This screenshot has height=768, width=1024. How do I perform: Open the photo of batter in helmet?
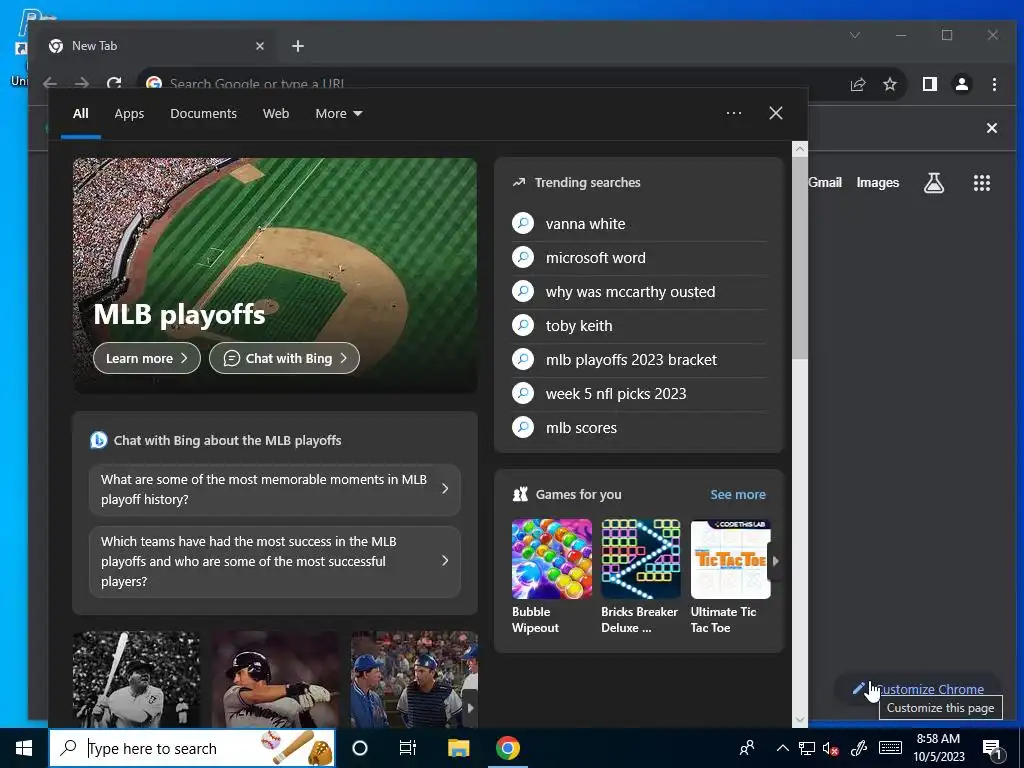click(x=275, y=679)
